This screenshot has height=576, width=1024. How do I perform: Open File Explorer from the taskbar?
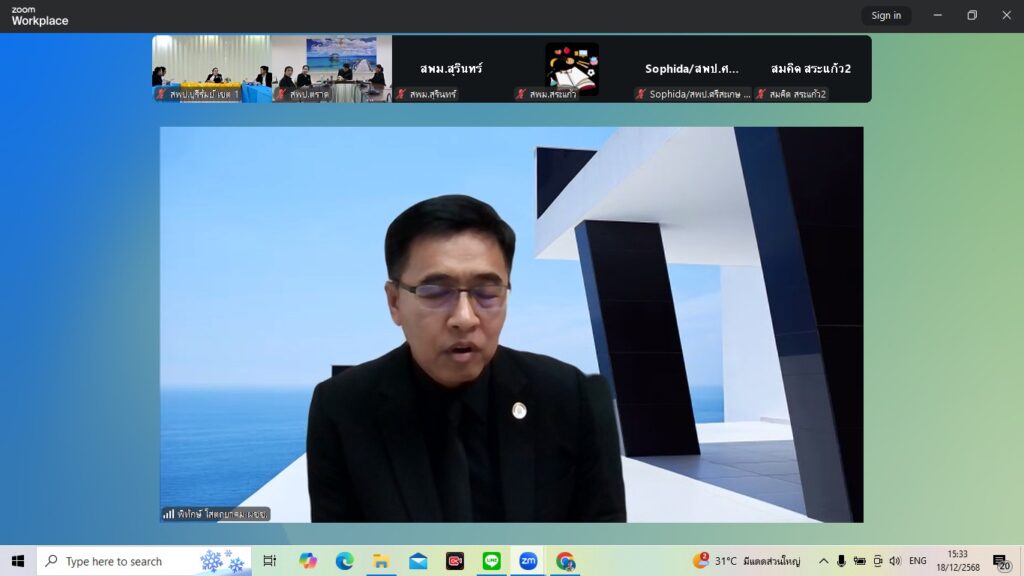coord(381,561)
